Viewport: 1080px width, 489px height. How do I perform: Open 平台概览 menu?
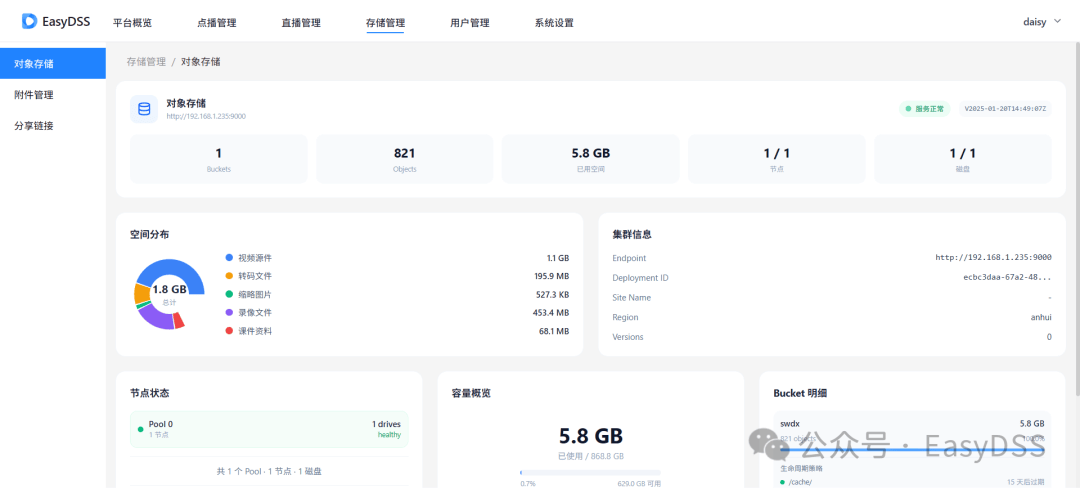pyautogui.click(x=132, y=23)
